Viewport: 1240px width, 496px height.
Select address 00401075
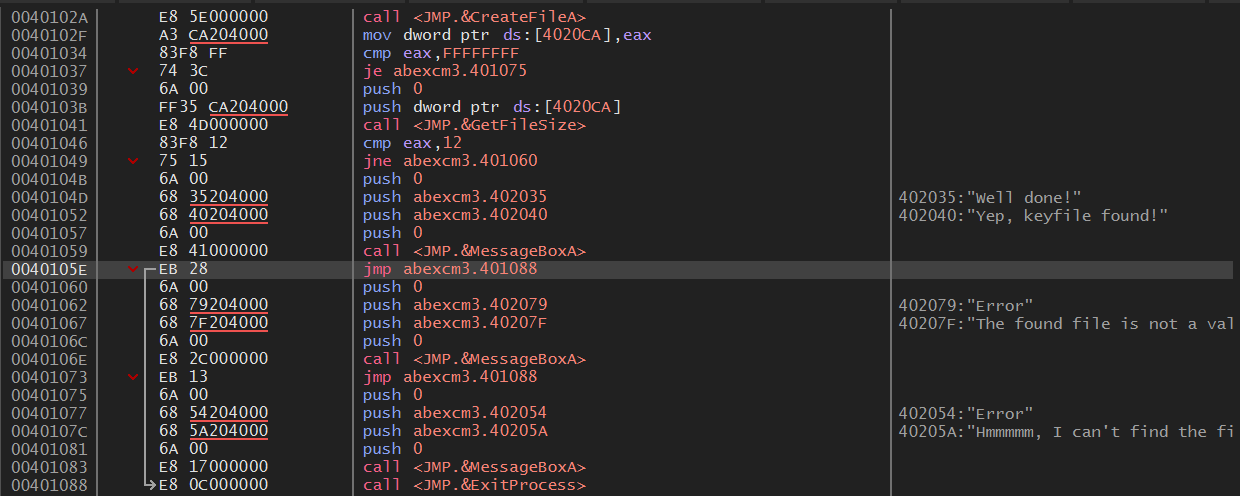pos(49,395)
